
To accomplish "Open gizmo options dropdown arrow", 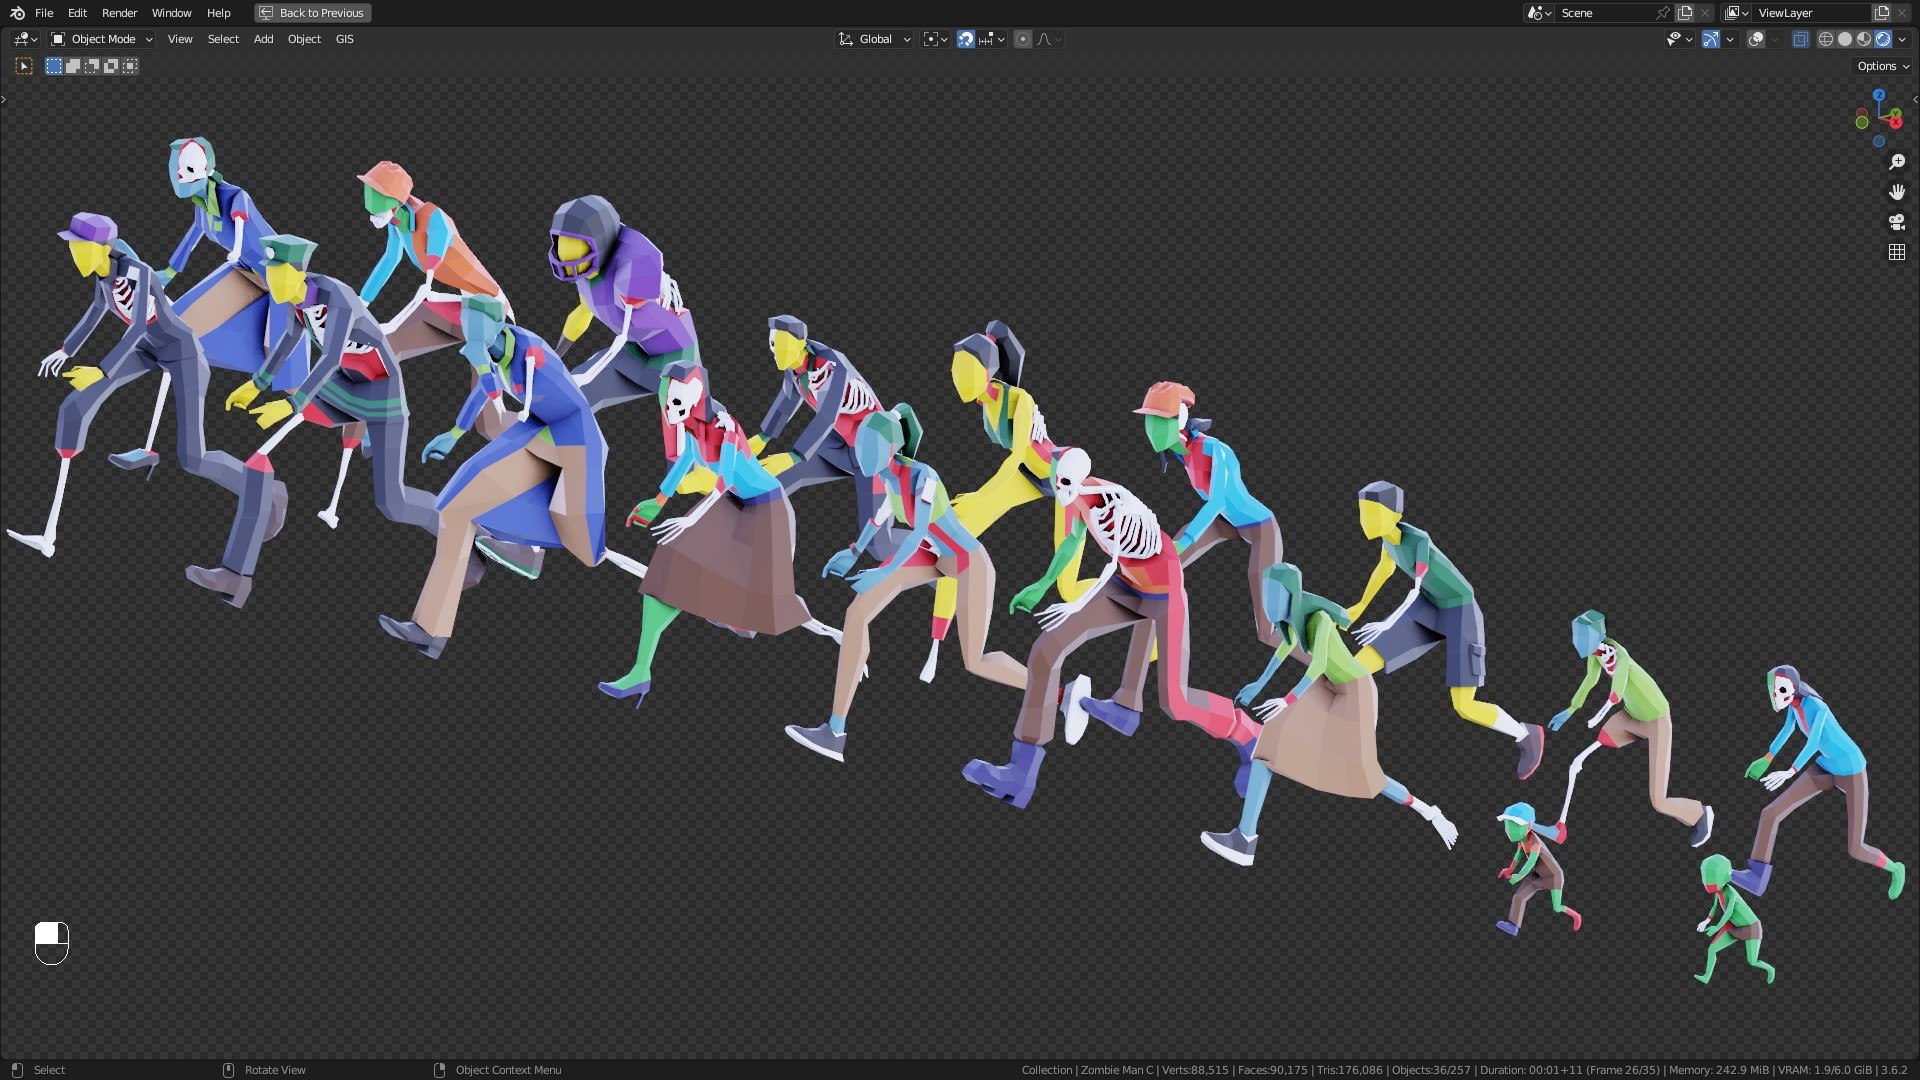I will [x=1730, y=39].
